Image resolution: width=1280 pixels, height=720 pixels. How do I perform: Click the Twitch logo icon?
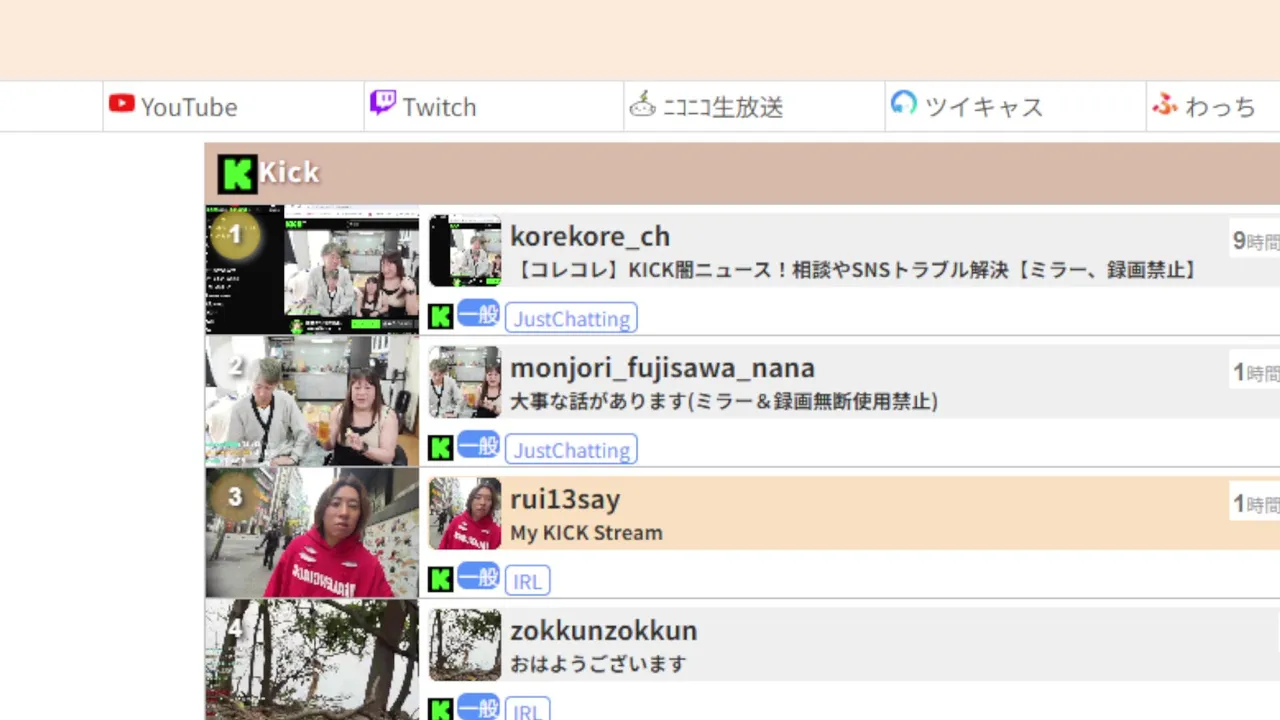click(x=383, y=103)
